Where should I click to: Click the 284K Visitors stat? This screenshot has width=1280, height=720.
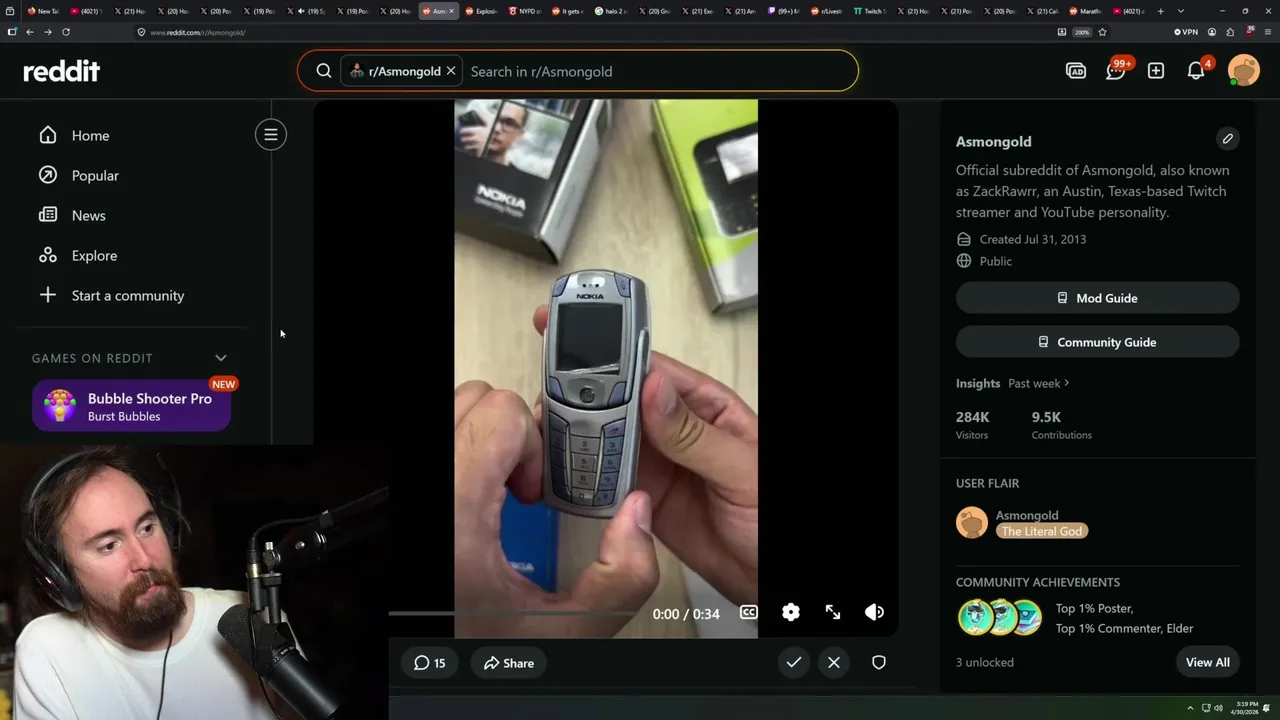coord(973,425)
